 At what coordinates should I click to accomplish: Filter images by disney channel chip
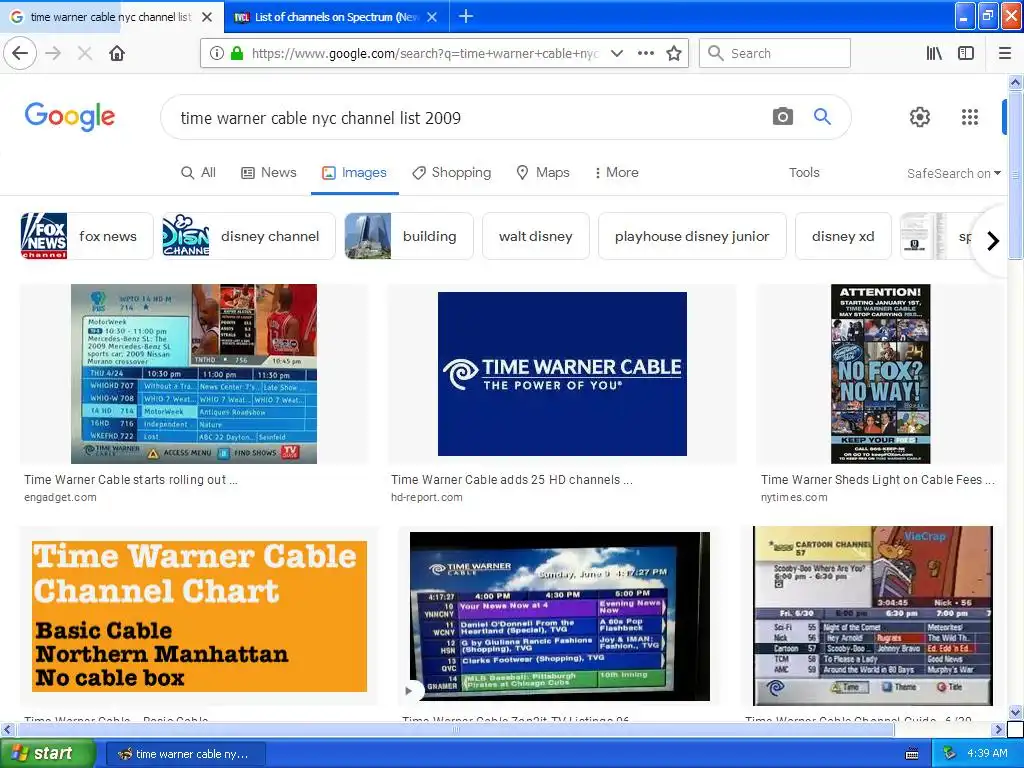(249, 236)
